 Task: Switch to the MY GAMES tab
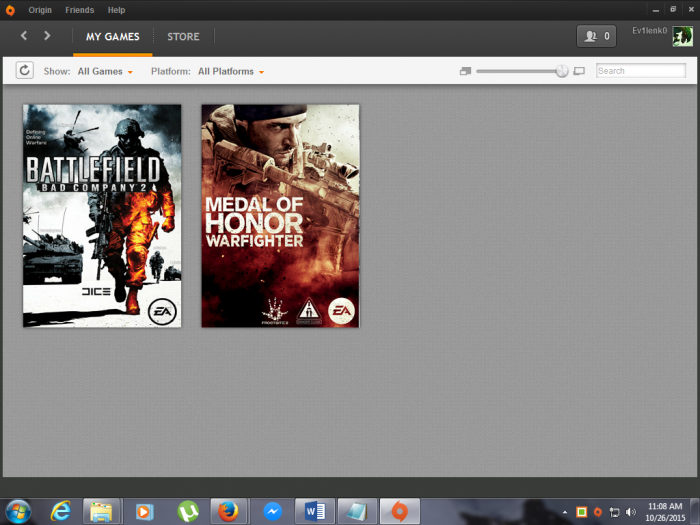tap(112, 37)
